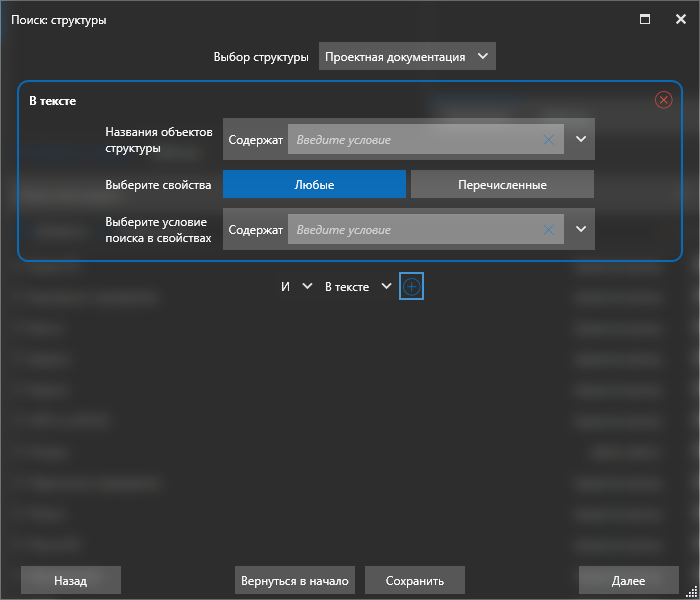Close the 'Поиск: структуры' dialog

[x=678, y=18]
